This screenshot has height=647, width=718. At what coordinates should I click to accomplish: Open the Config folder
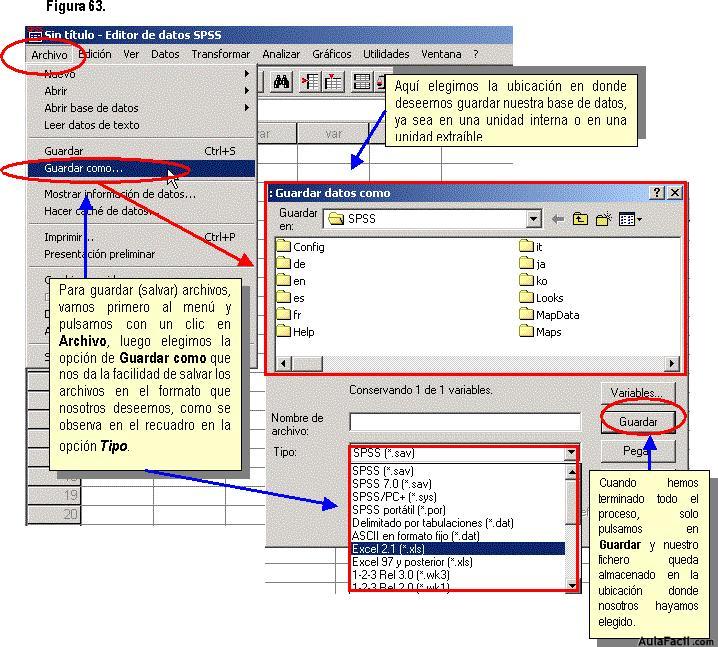point(300,247)
